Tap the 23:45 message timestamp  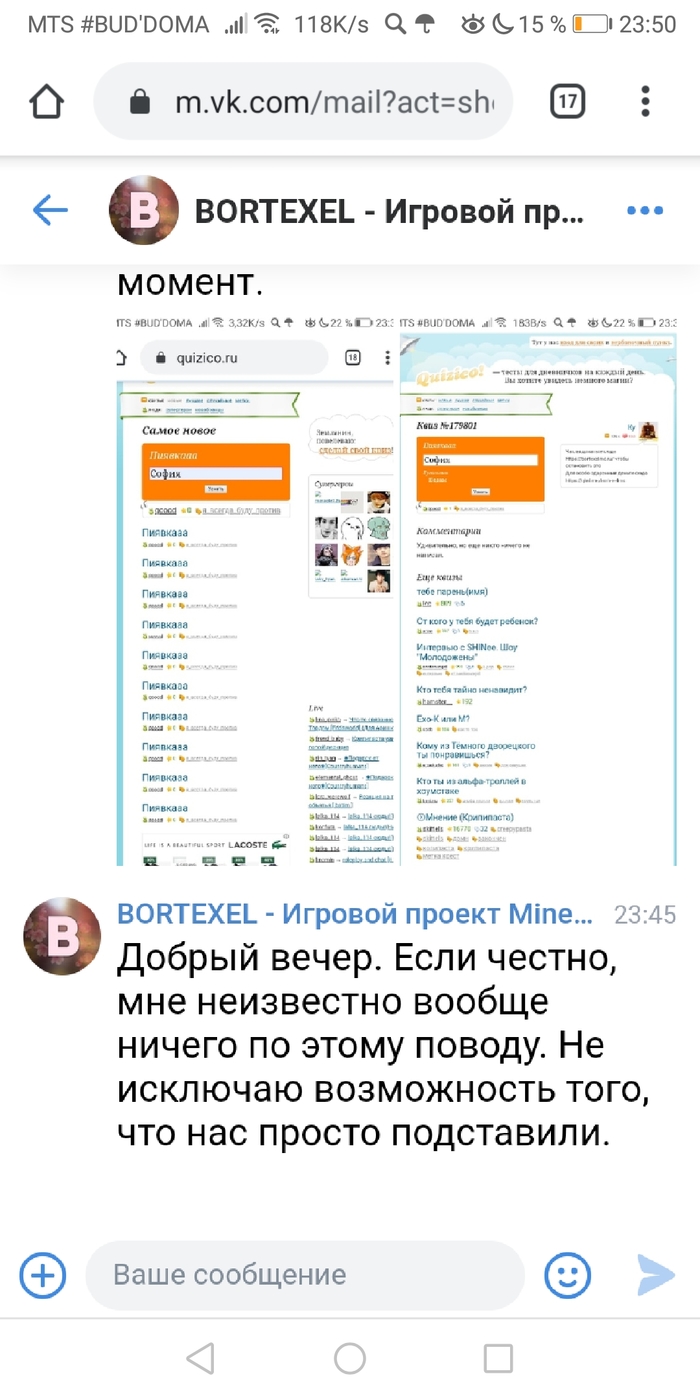[x=645, y=914]
